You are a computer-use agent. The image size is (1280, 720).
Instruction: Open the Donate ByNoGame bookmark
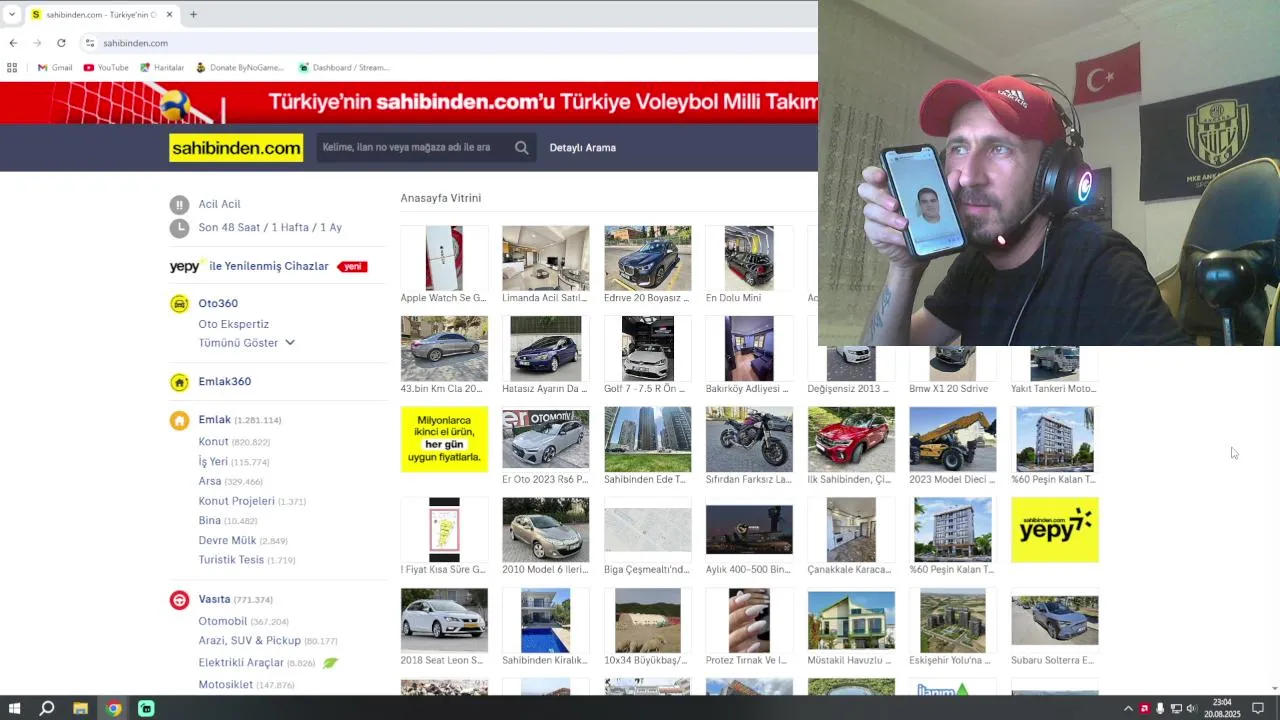pos(240,67)
